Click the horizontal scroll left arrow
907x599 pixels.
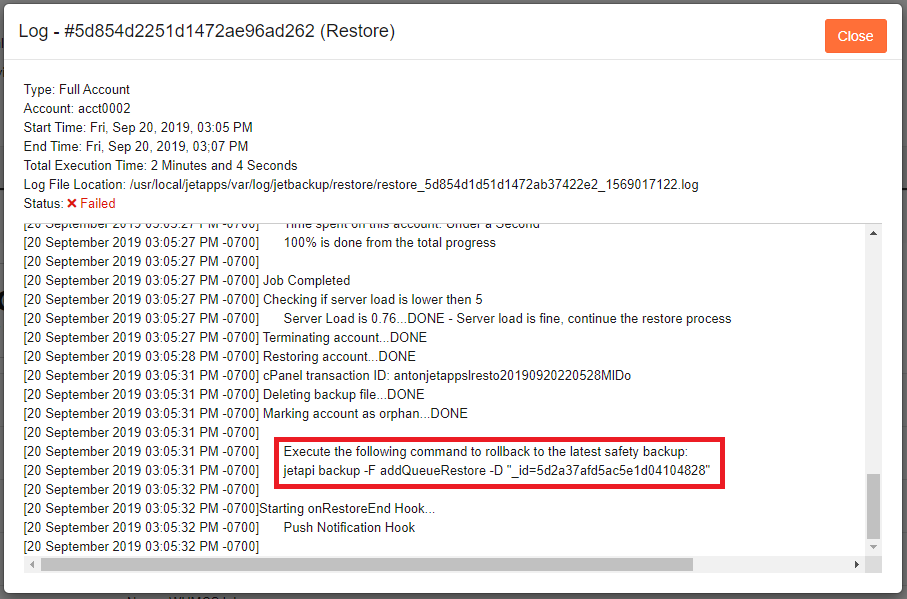[x=32, y=564]
